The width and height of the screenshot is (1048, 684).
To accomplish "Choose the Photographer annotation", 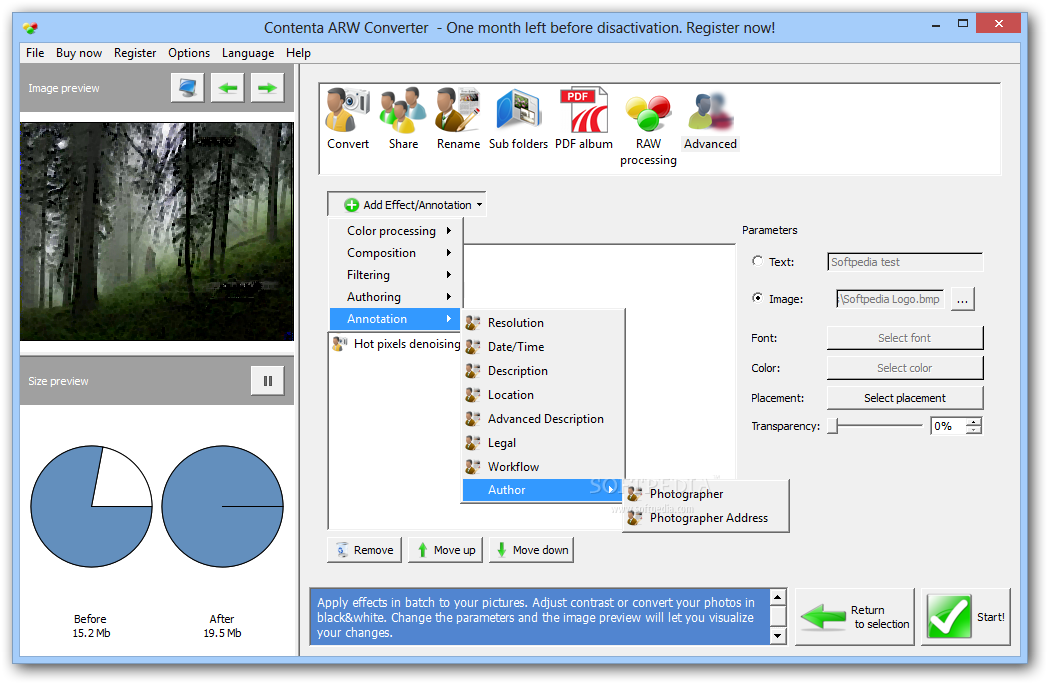I will pos(706,494).
